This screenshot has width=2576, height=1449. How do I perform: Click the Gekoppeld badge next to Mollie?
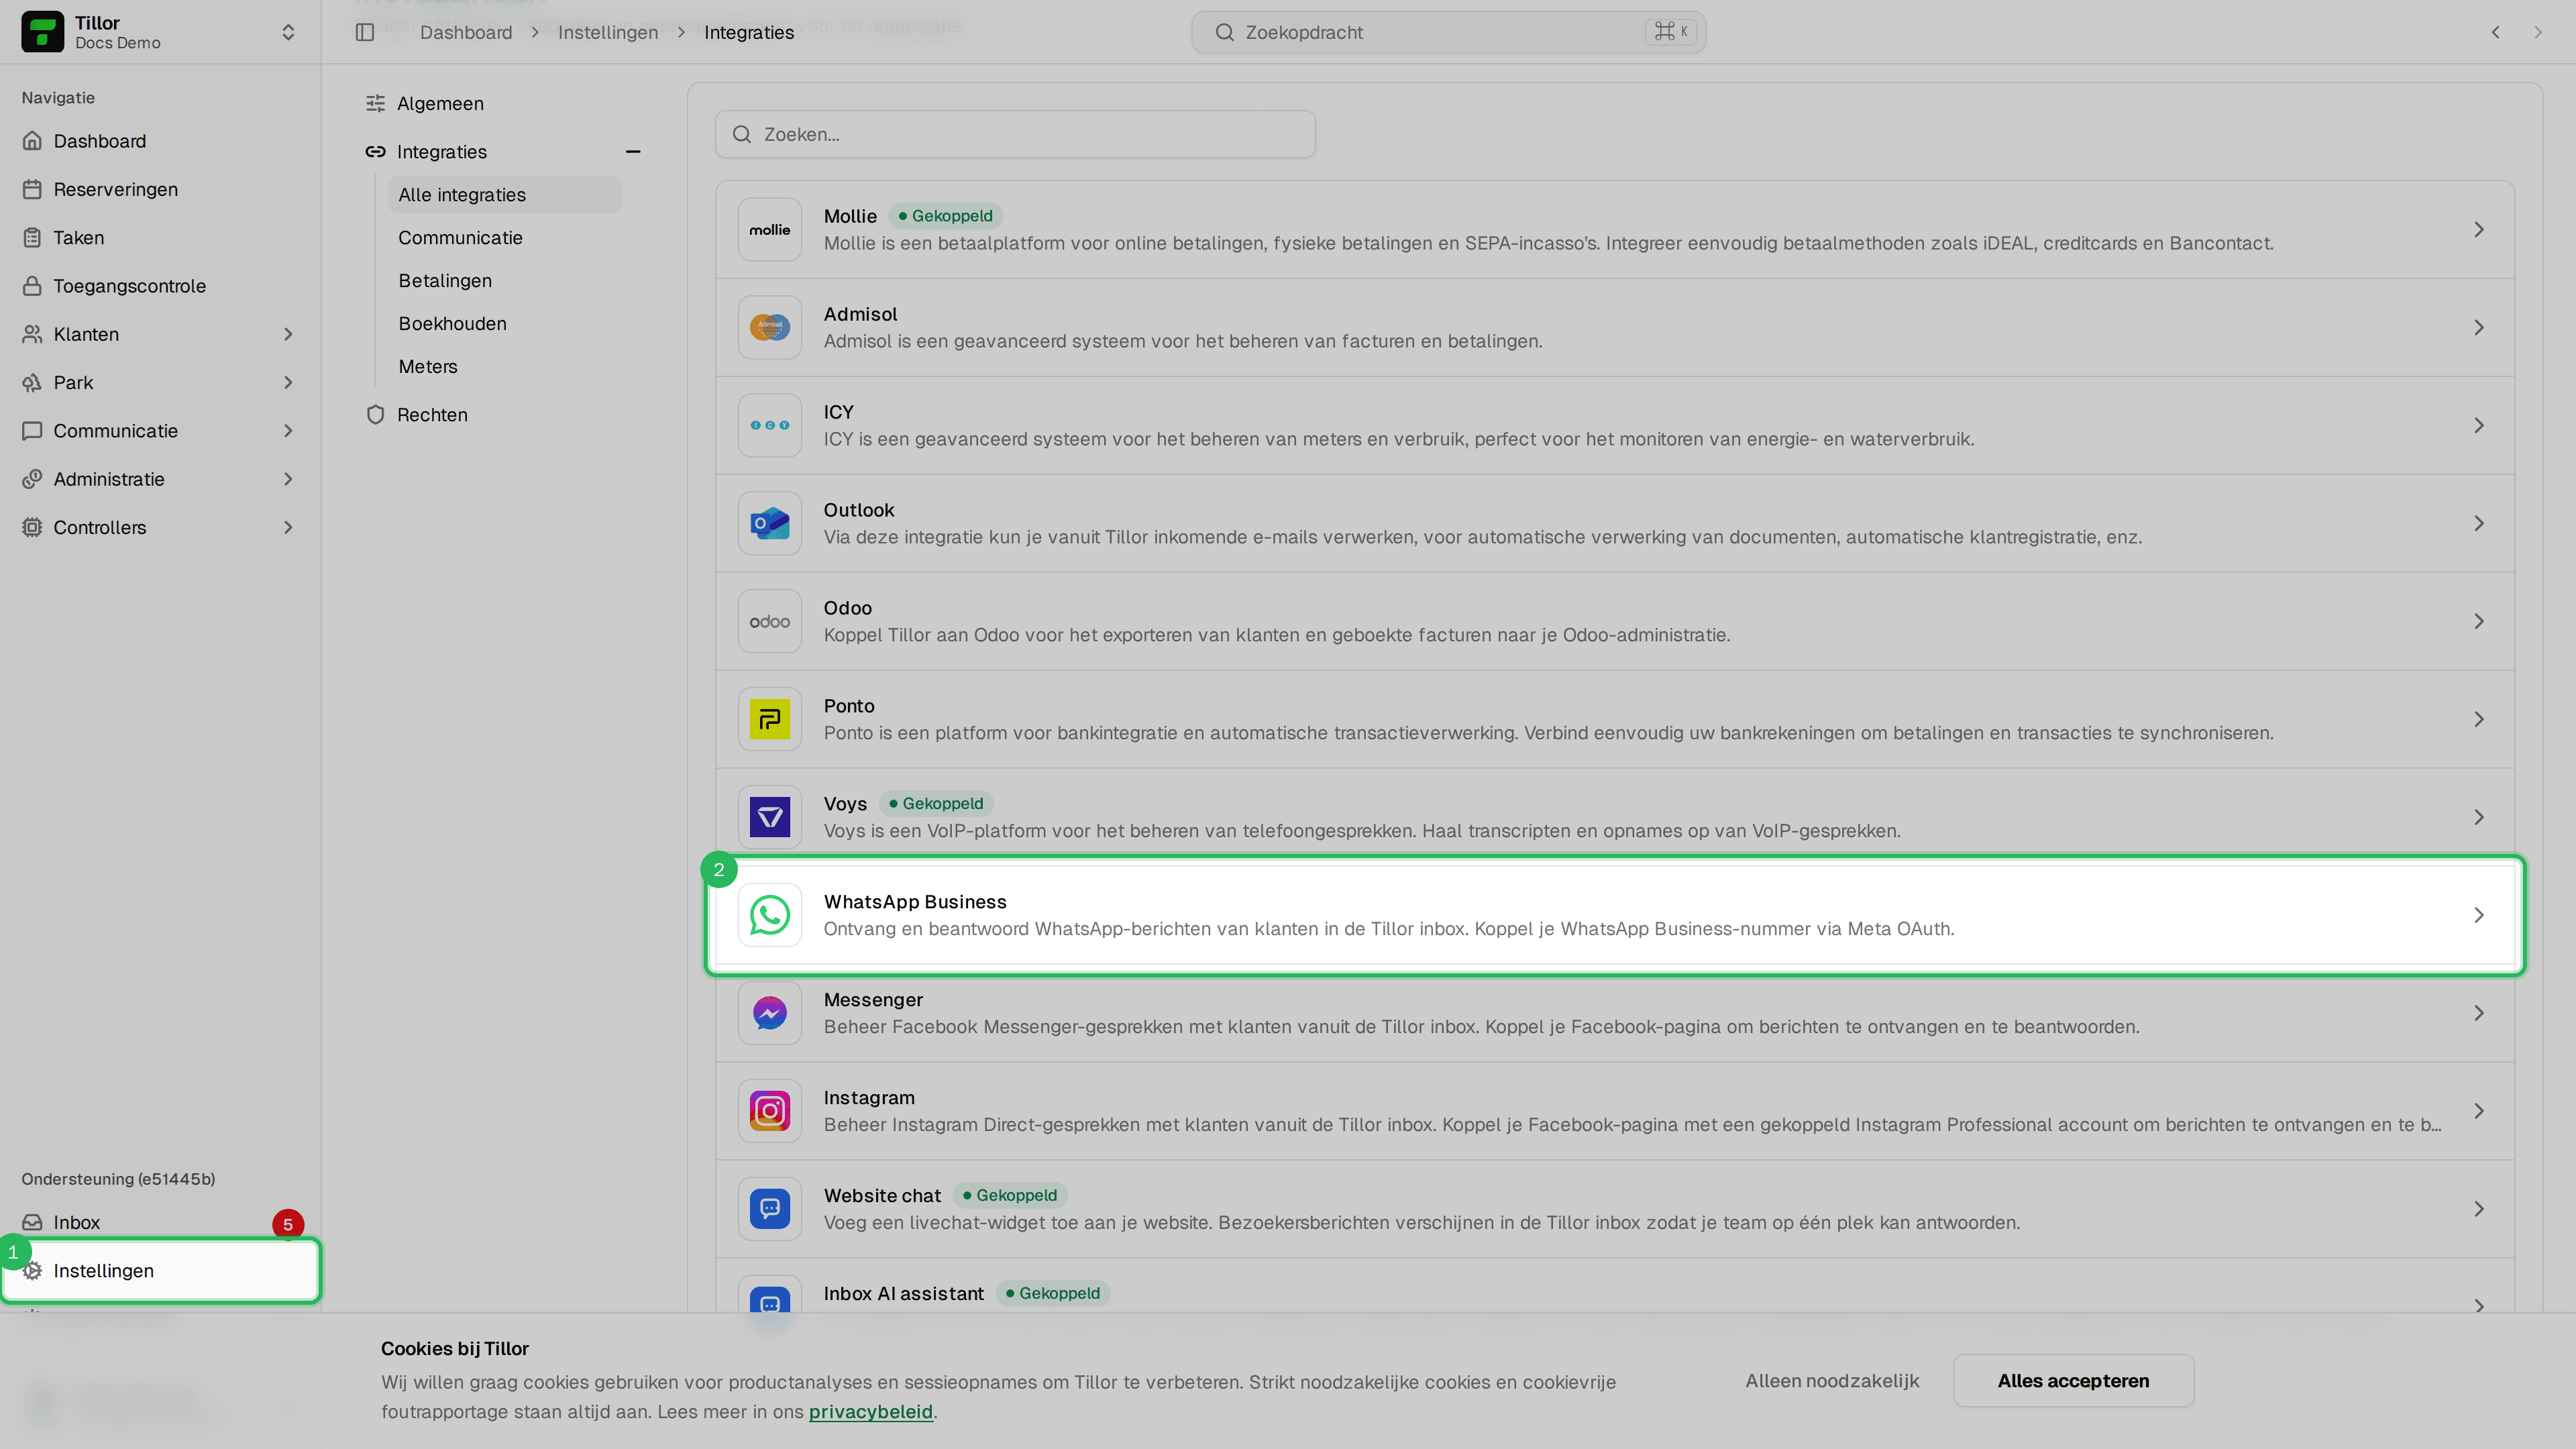[x=945, y=215]
